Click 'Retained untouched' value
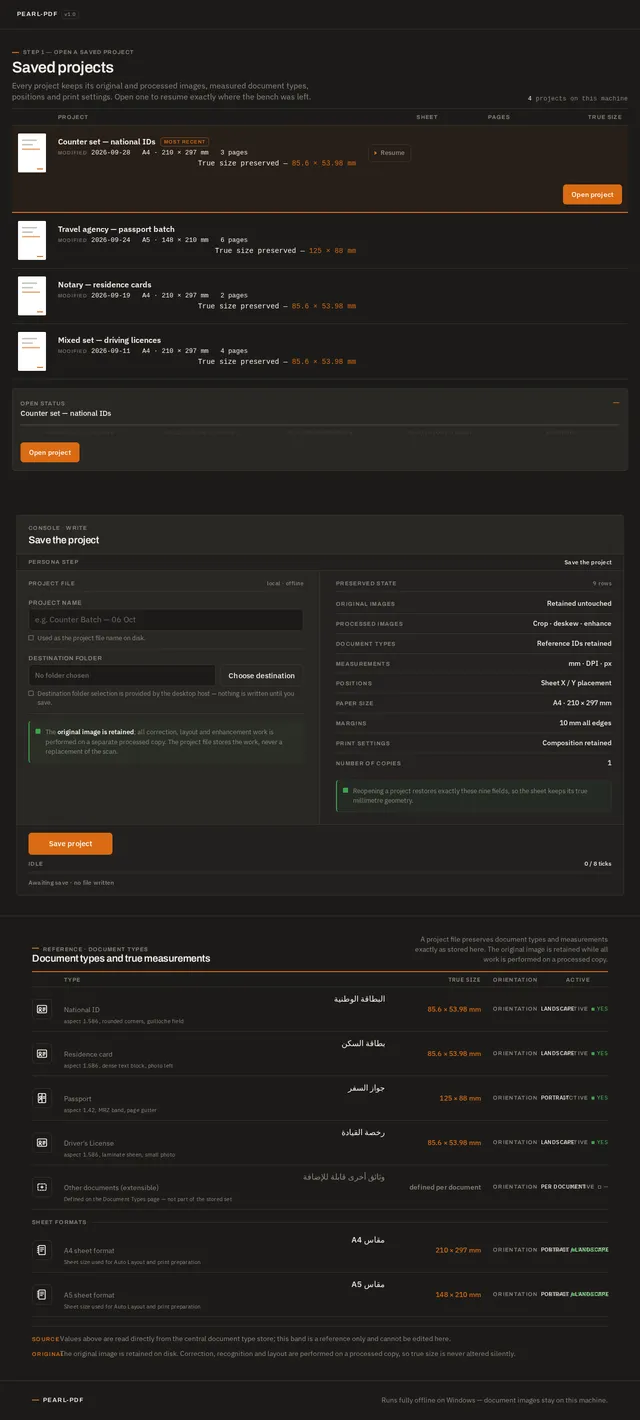640x1420 pixels. pyautogui.click(x=579, y=604)
